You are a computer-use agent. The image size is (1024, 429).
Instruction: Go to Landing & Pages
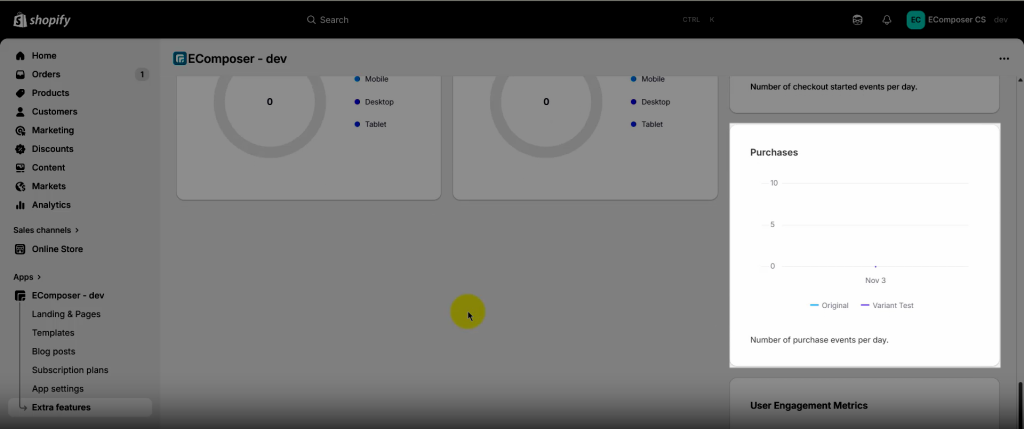[x=66, y=314]
